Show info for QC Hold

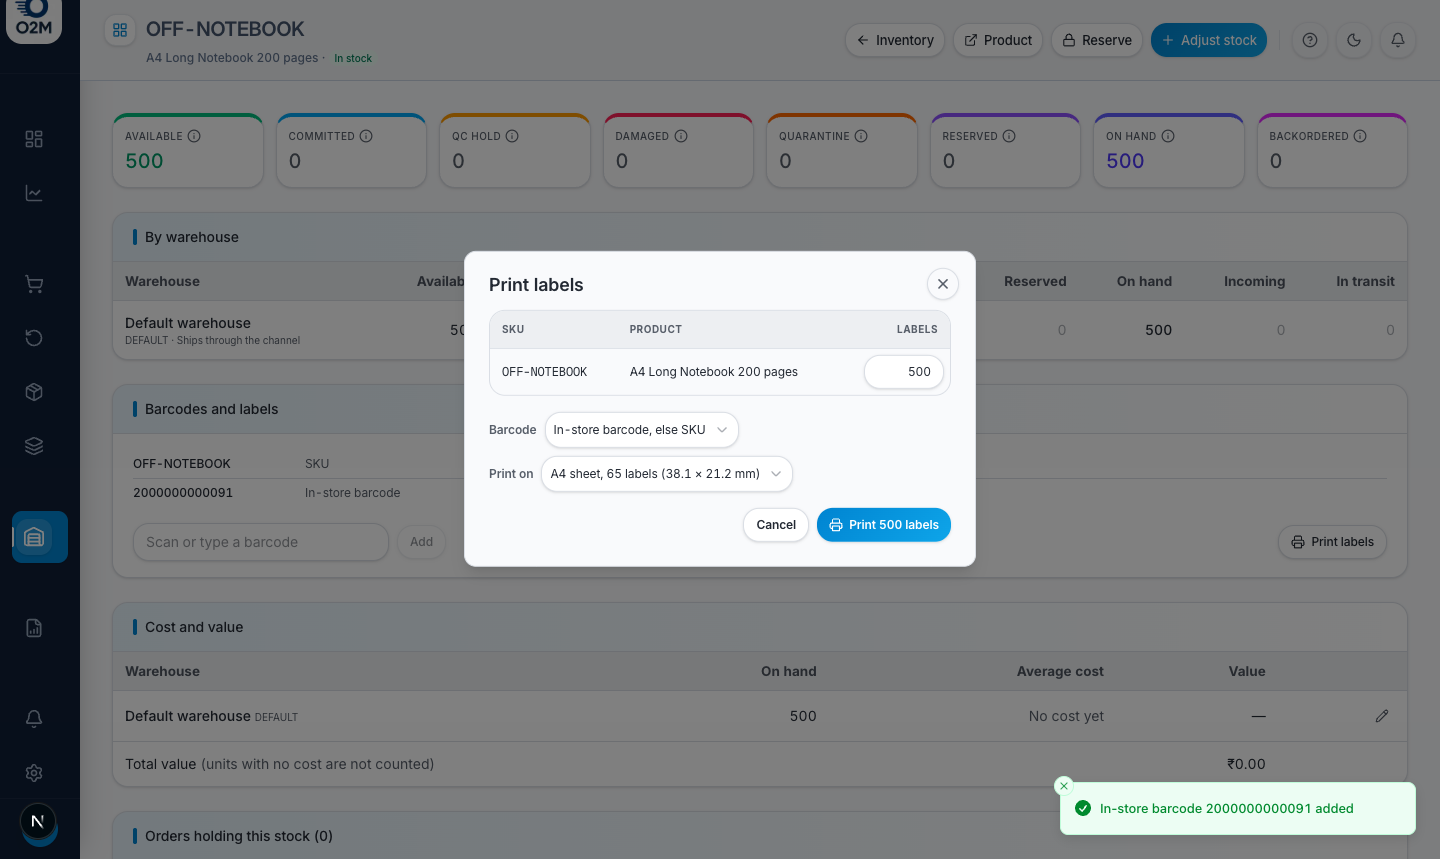[512, 136]
